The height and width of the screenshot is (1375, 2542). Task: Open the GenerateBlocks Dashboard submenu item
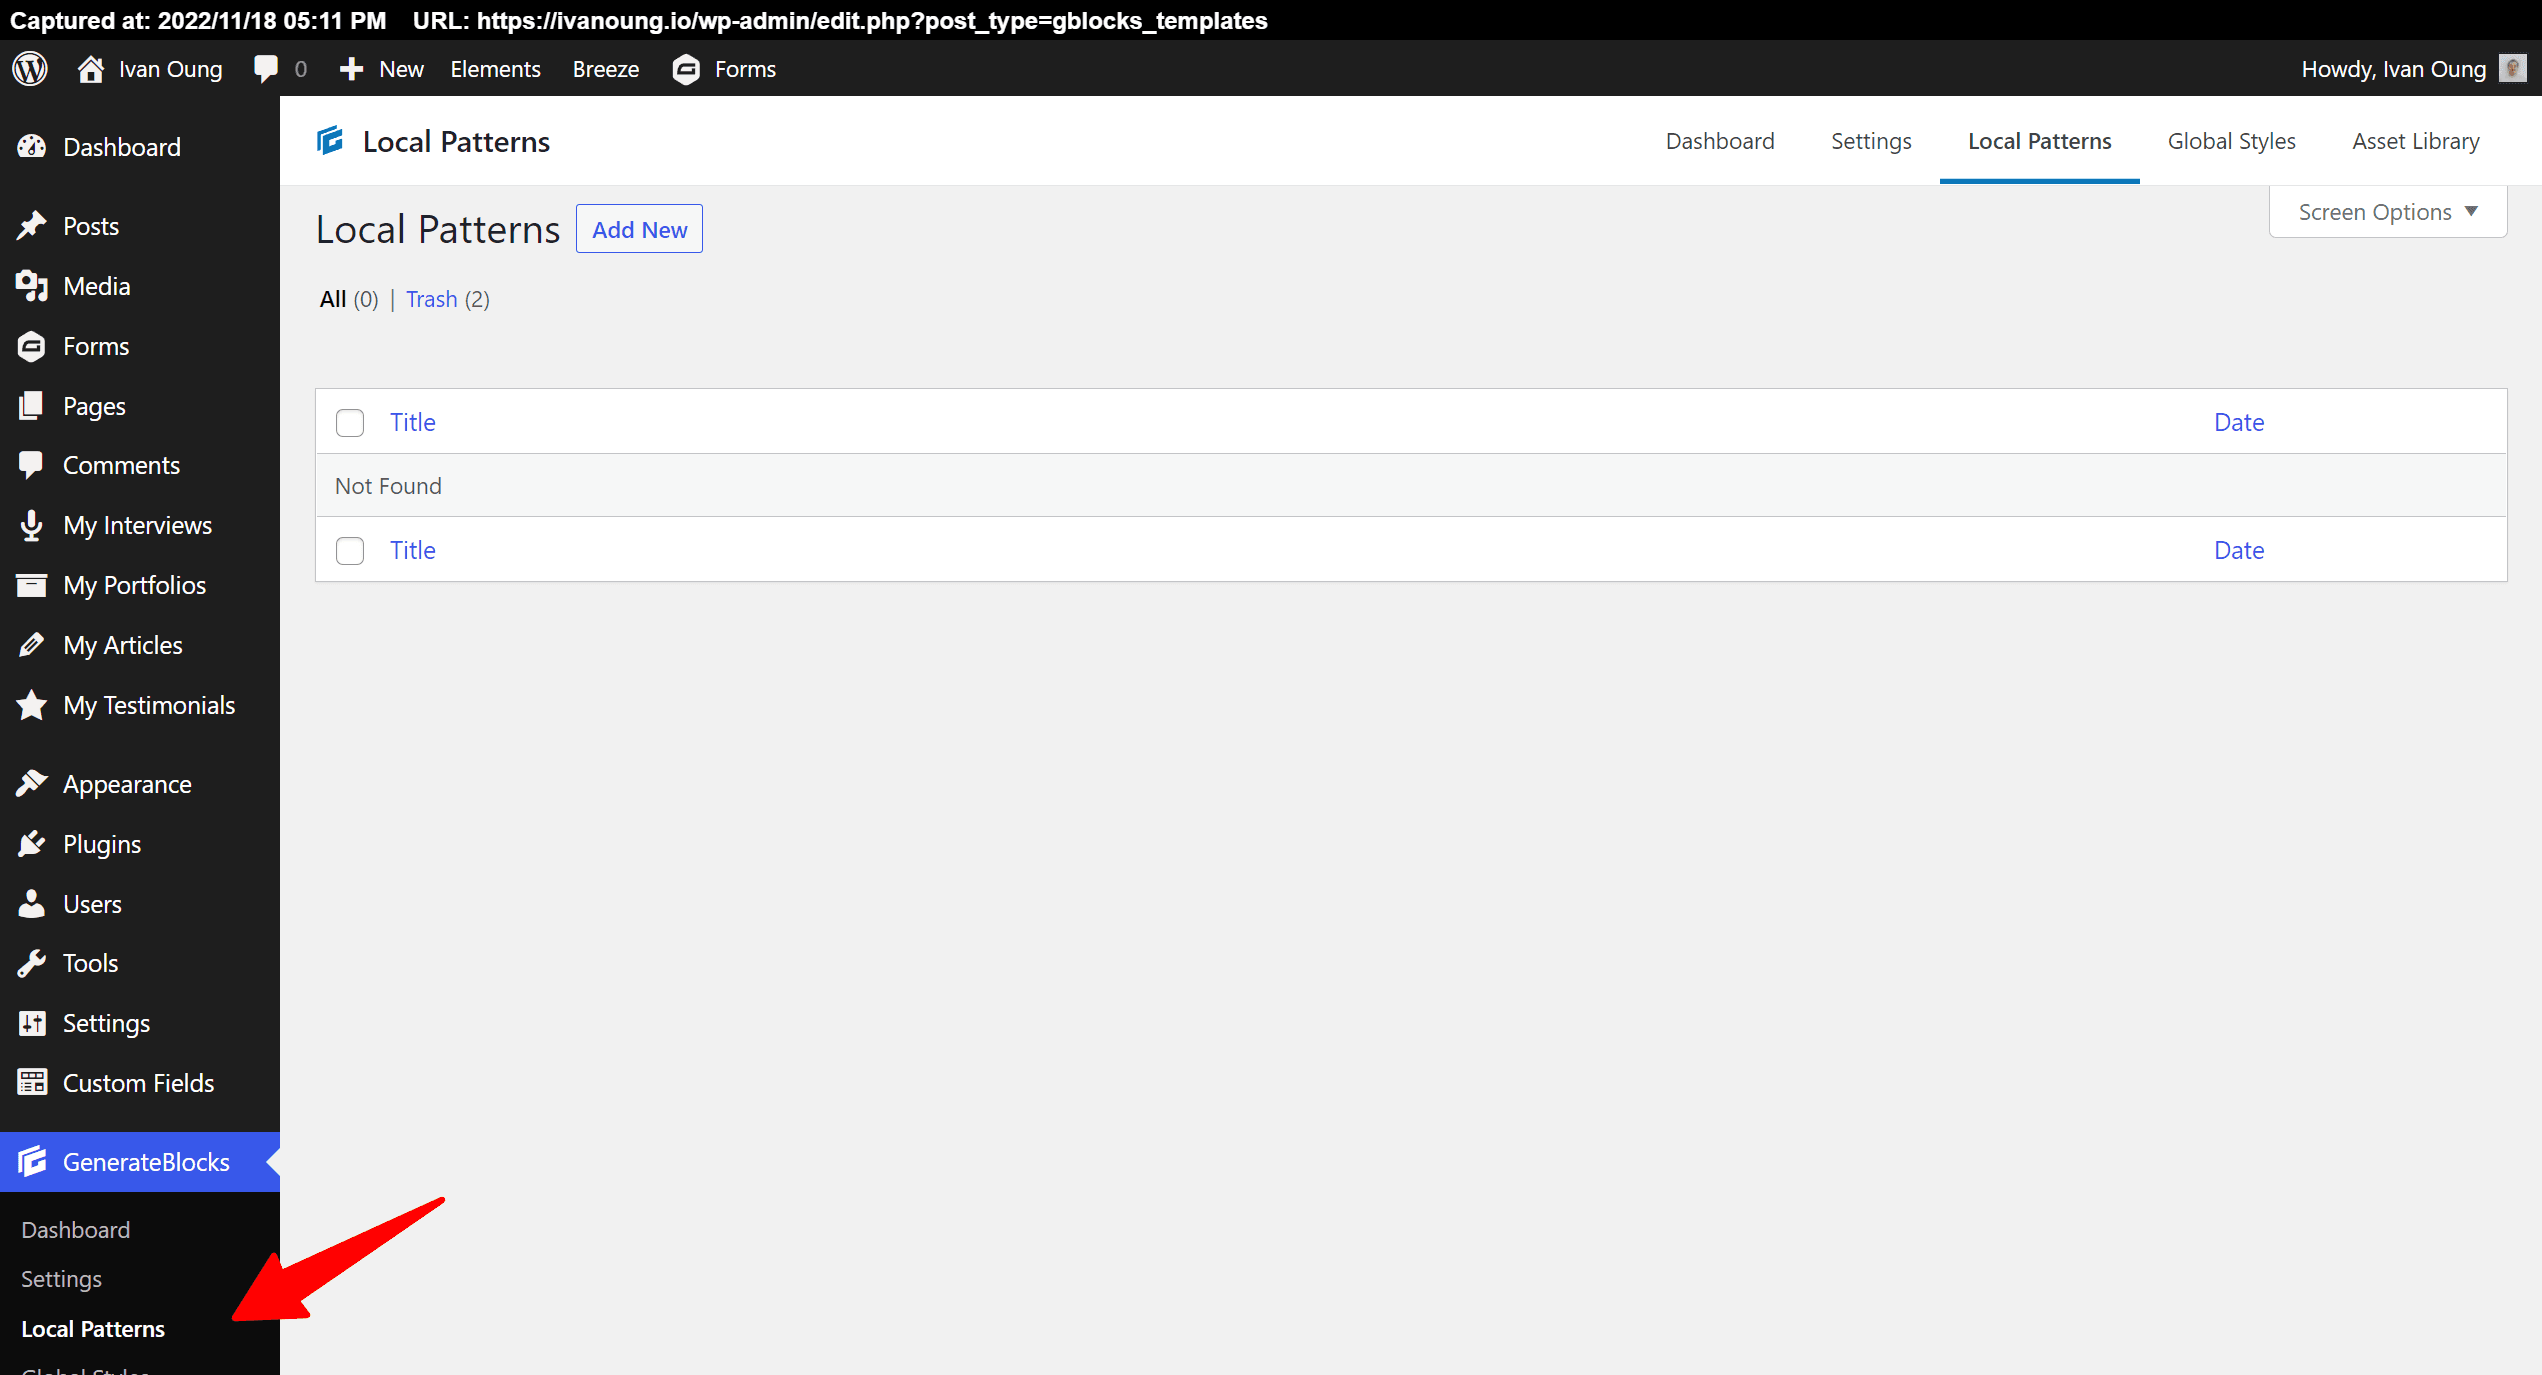[76, 1230]
